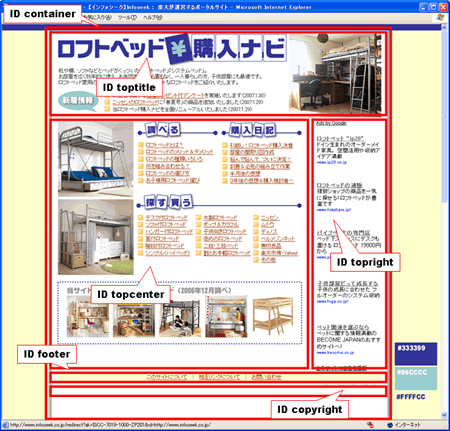This screenshot has height=431, width=450.
Task: Open the 悩んで悩んで、ついに決定！ link
Action: [261, 159]
